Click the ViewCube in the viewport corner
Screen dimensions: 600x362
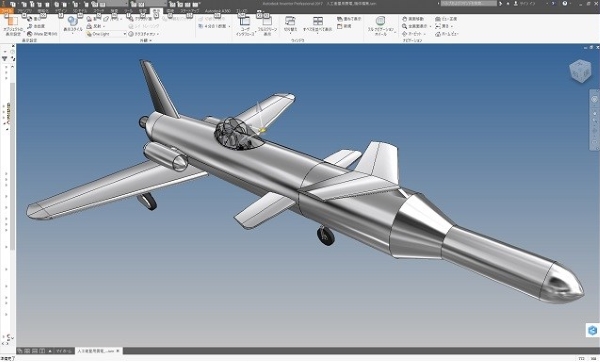coord(580,71)
